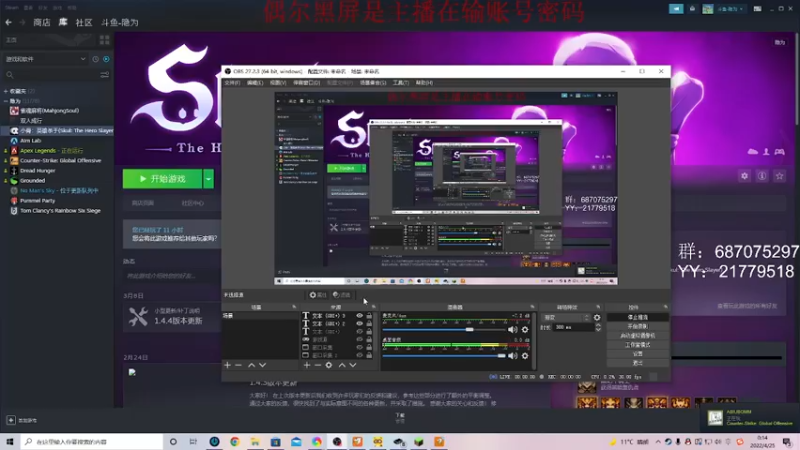Toggle visibility of 窗口采集 2 source
Image resolution: width=800 pixels, height=450 pixels.
[360, 355]
